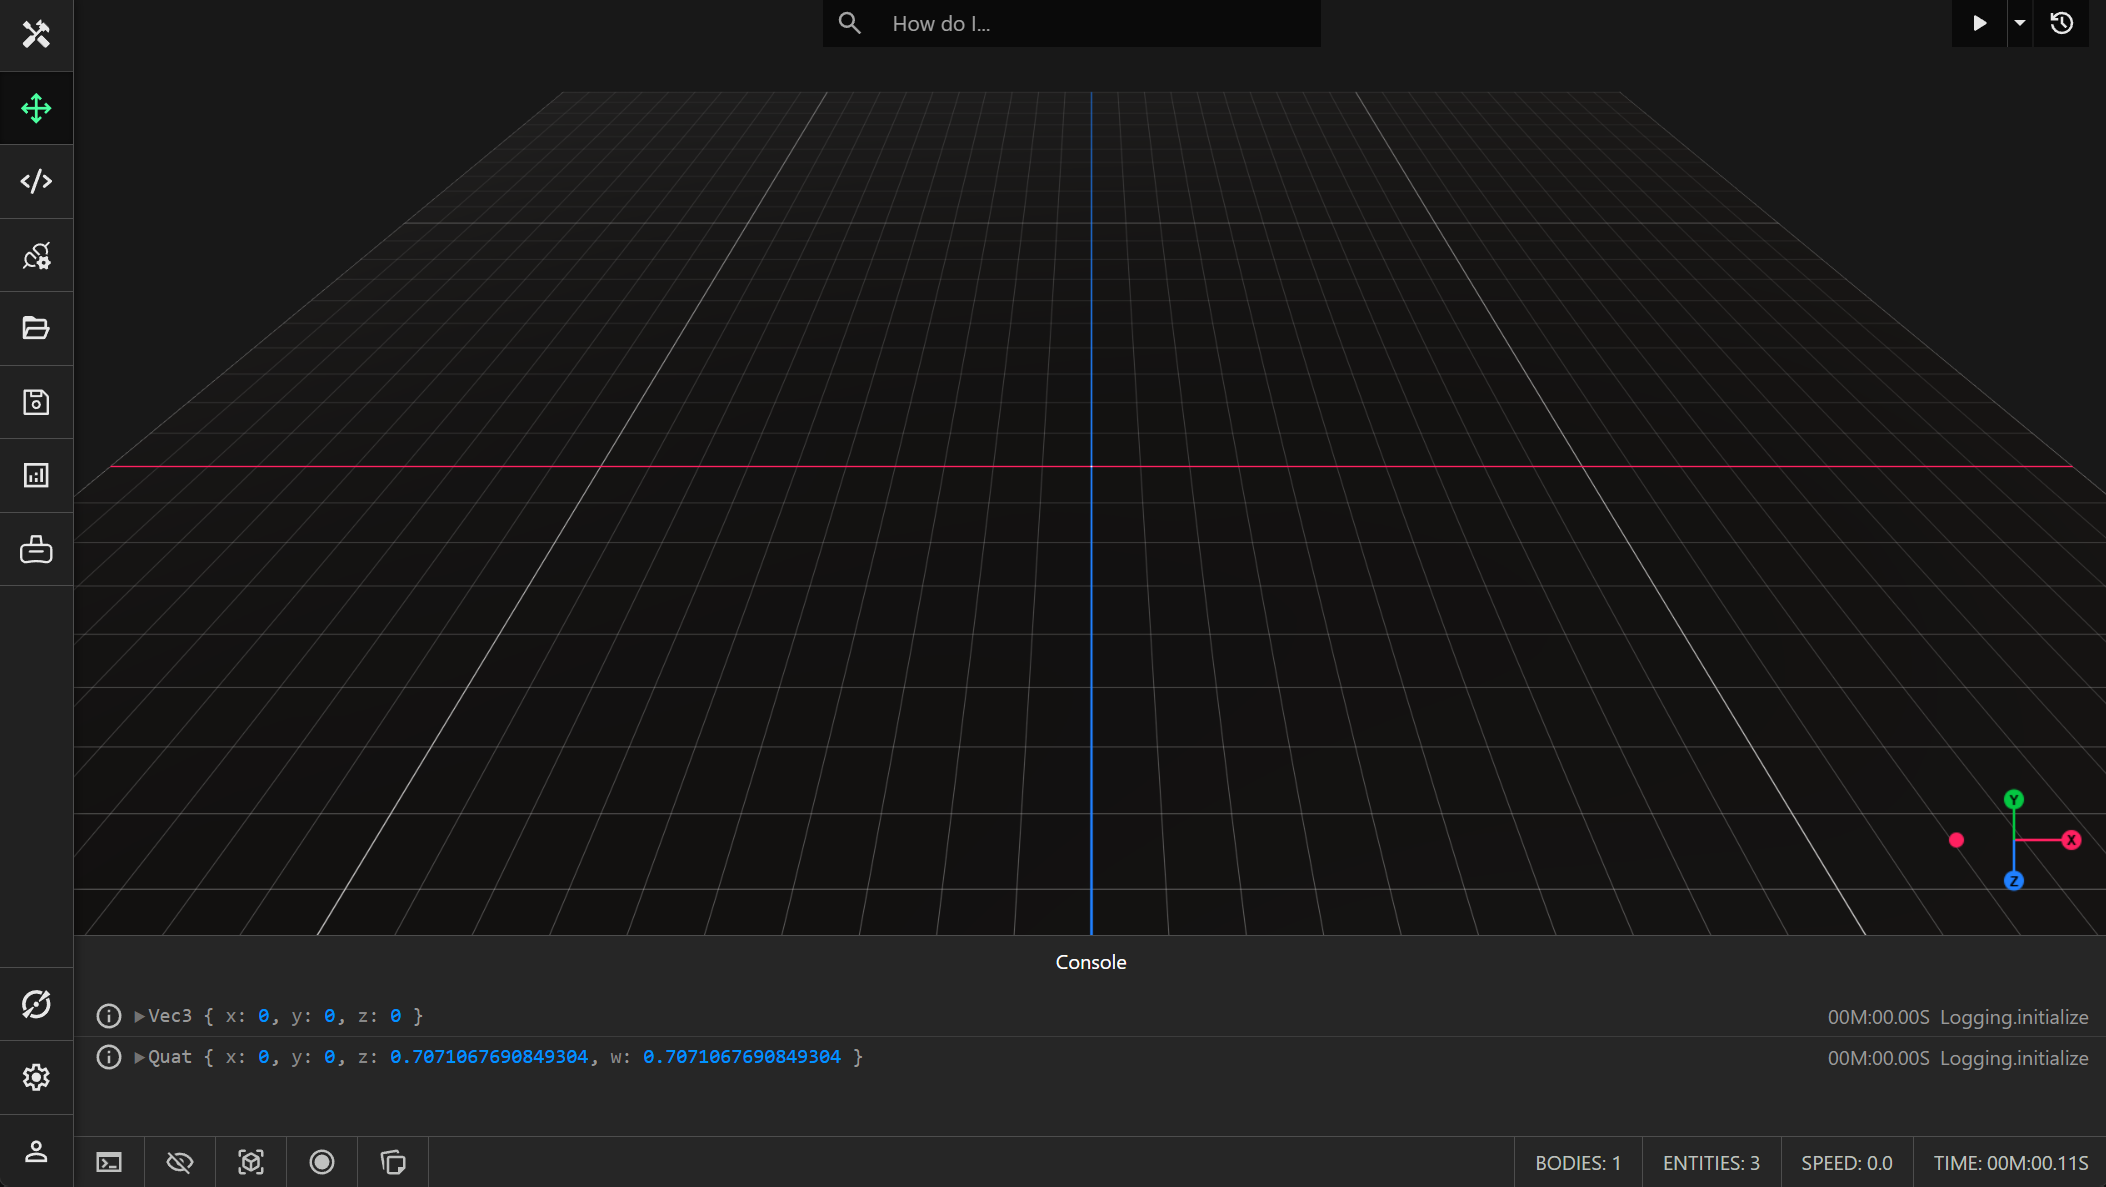Save the current scene

click(36, 401)
